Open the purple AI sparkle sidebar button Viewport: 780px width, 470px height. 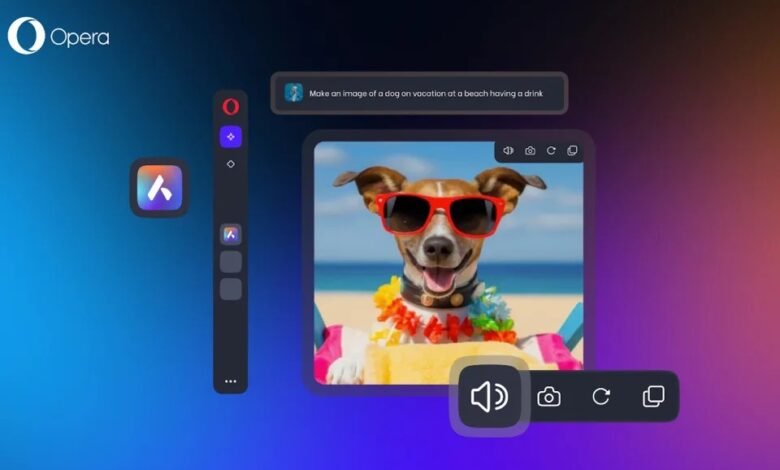(x=231, y=137)
